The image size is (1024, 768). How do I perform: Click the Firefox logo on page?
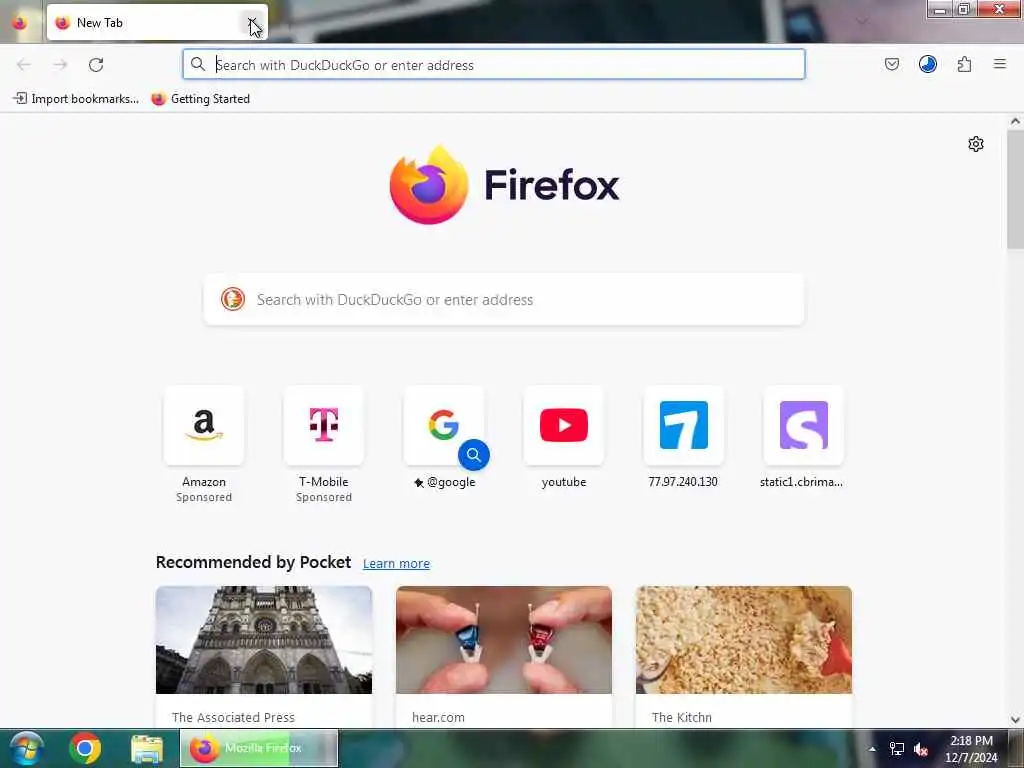click(504, 185)
